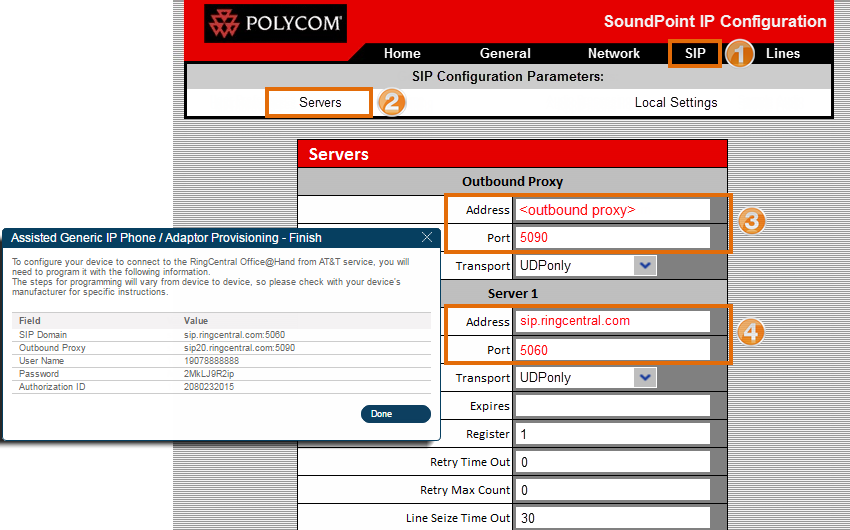Screen dimensions: 850x530
Task: Select SIP Domain value sip.ringcentral.com:5060
Action: coord(234,335)
